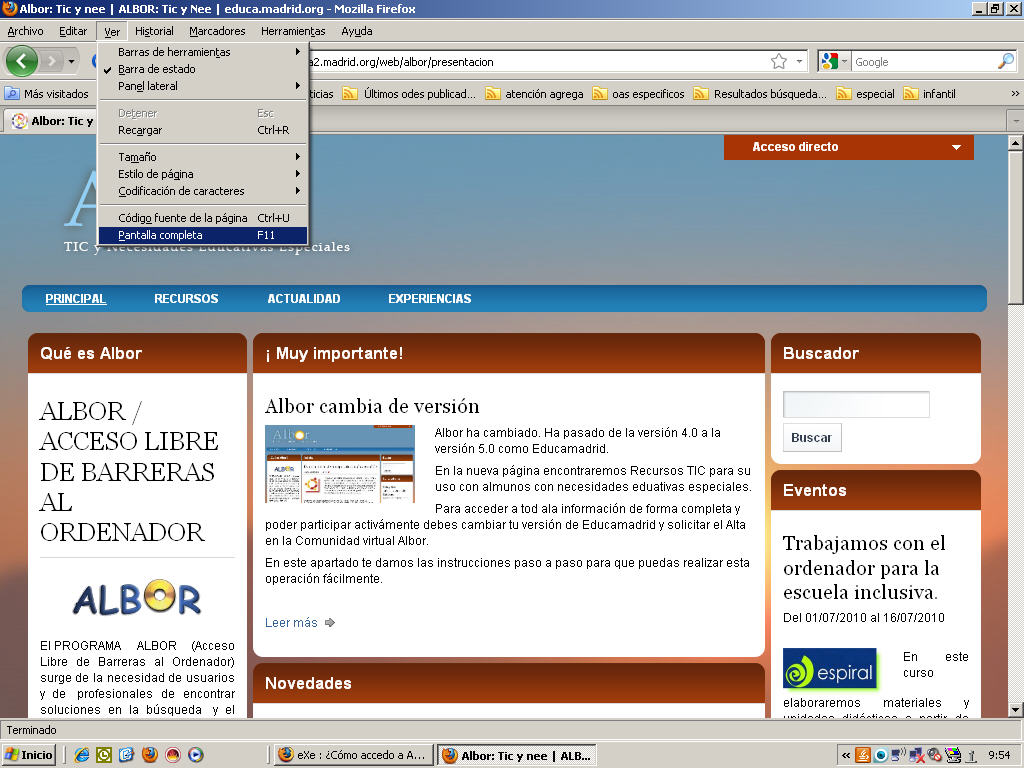Click the page scrollbar down arrow
Image resolution: width=1024 pixels, height=768 pixels.
coord(1016,709)
